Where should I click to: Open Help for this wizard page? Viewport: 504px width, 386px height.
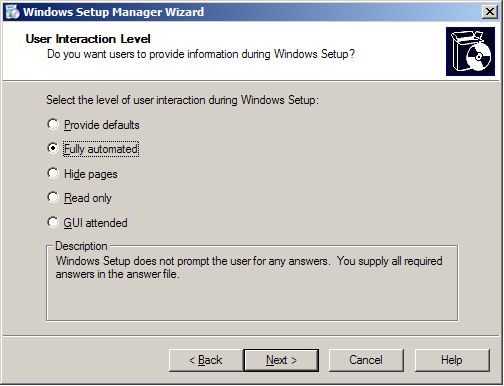[x=452, y=360]
